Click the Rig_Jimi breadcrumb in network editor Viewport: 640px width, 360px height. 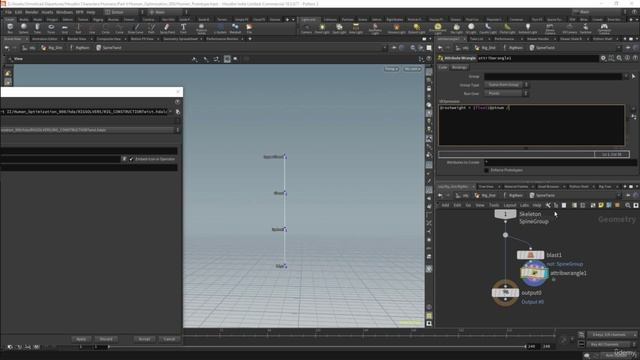coord(485,196)
